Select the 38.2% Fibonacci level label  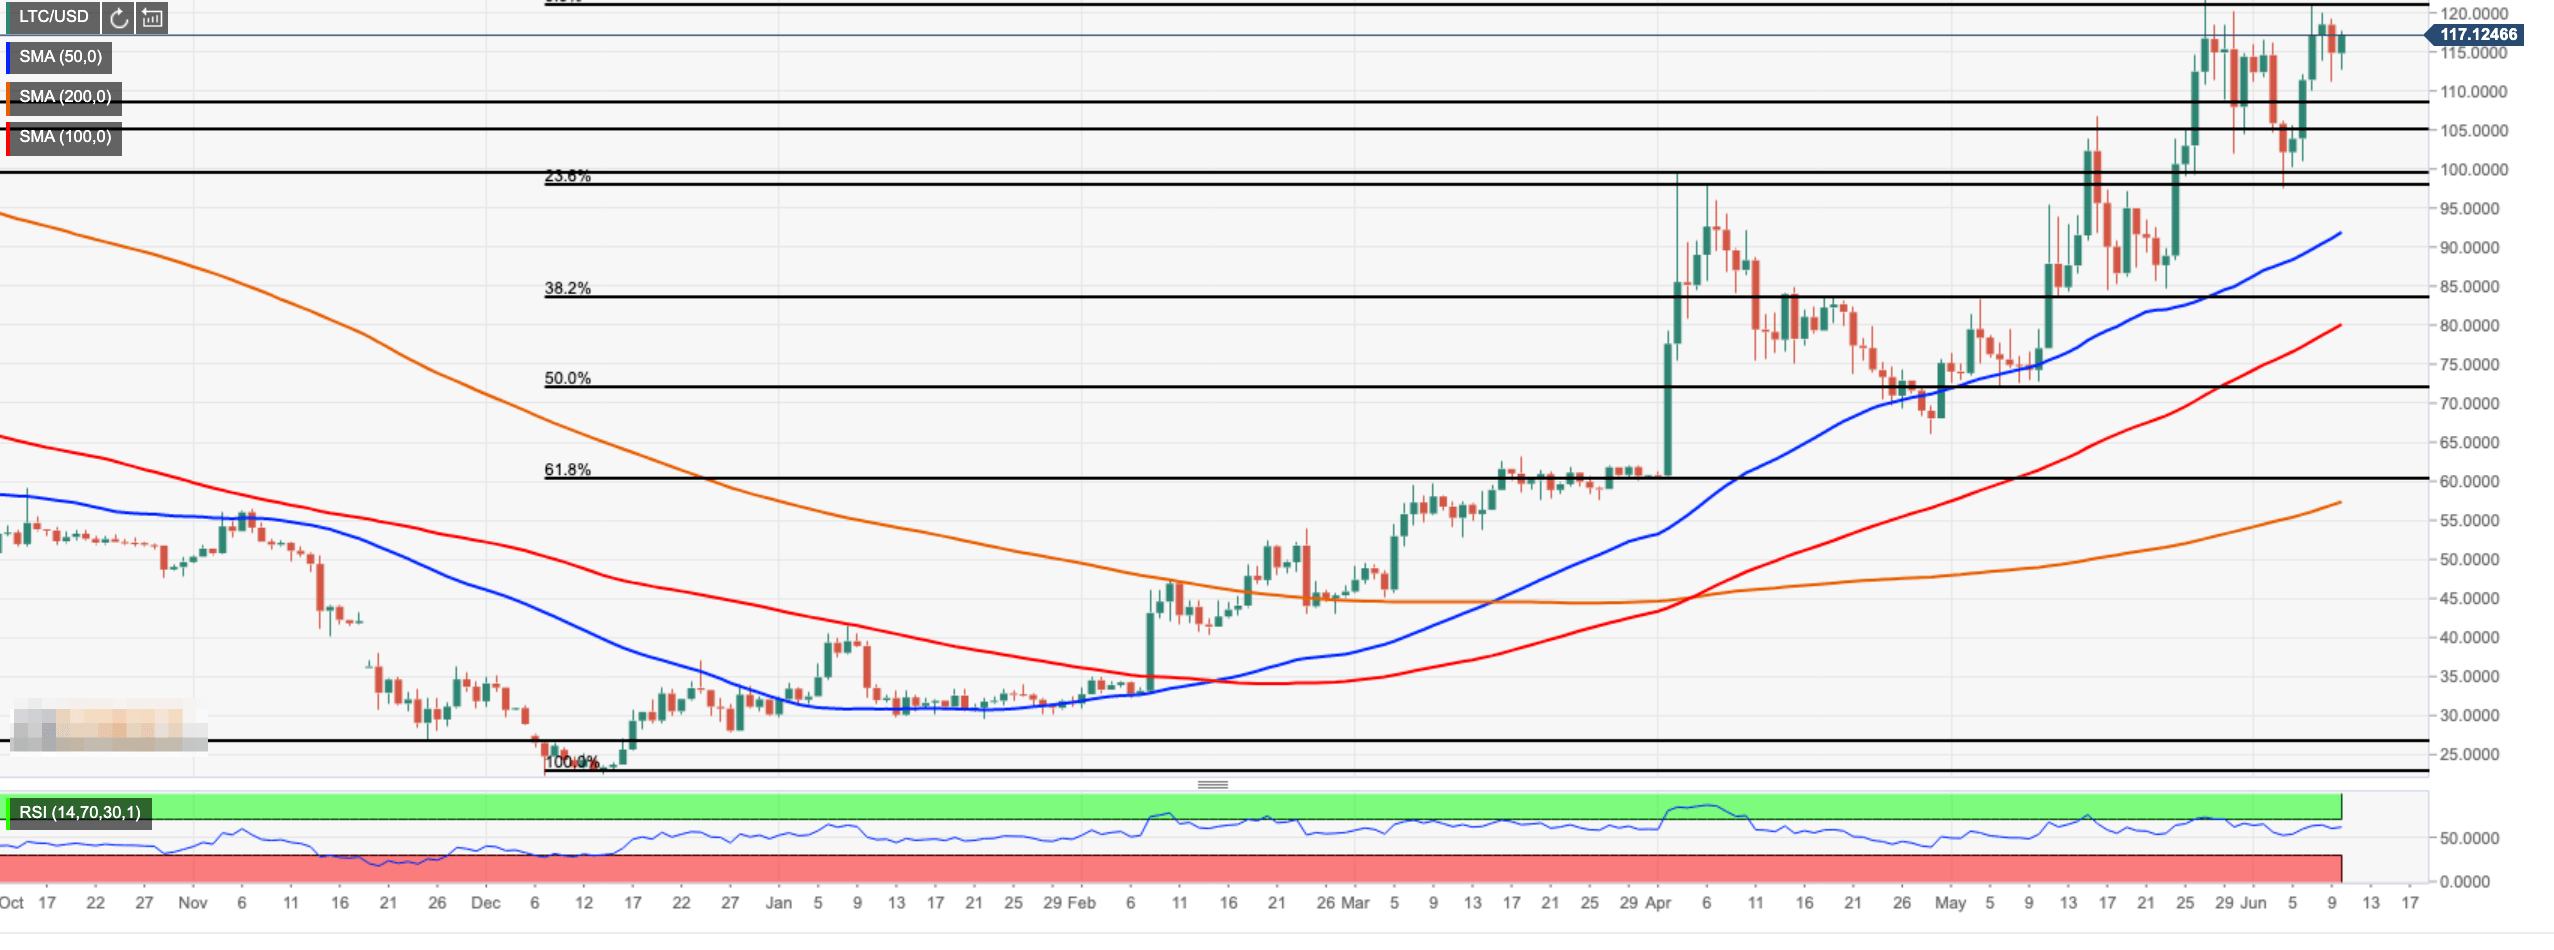567,289
